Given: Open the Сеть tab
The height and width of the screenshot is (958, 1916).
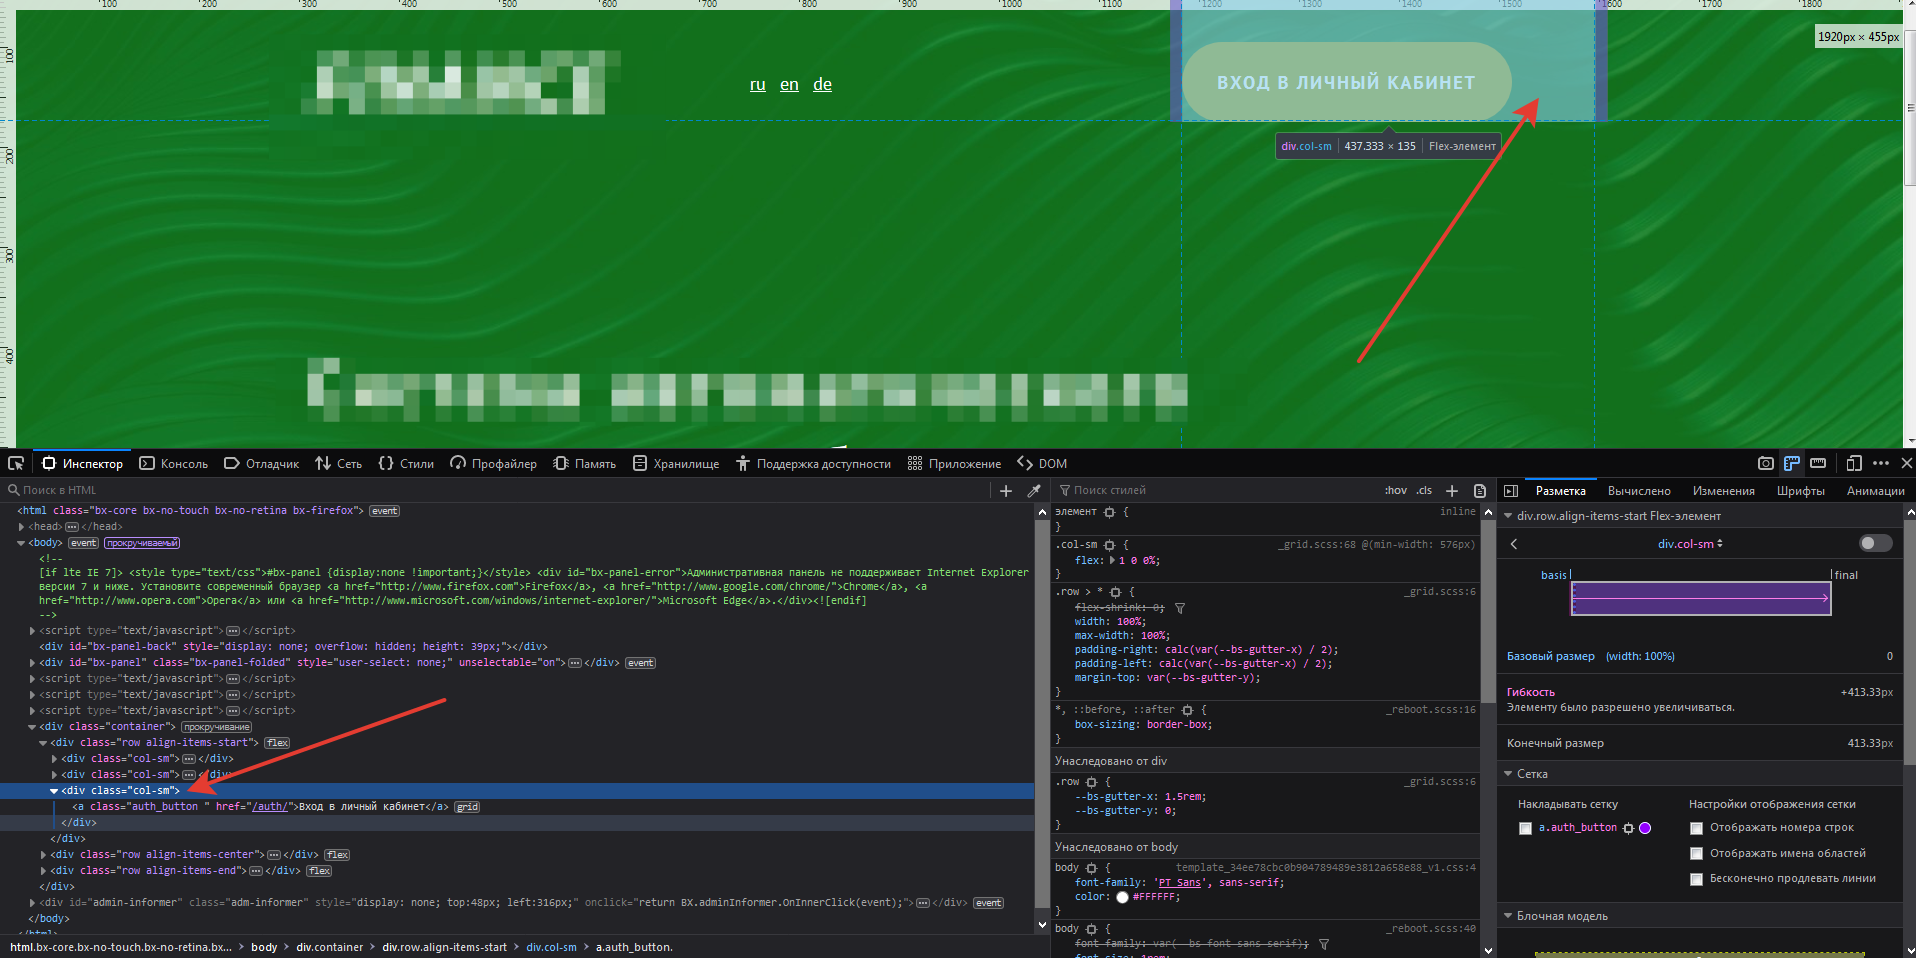Looking at the screenshot, I should (x=339, y=463).
